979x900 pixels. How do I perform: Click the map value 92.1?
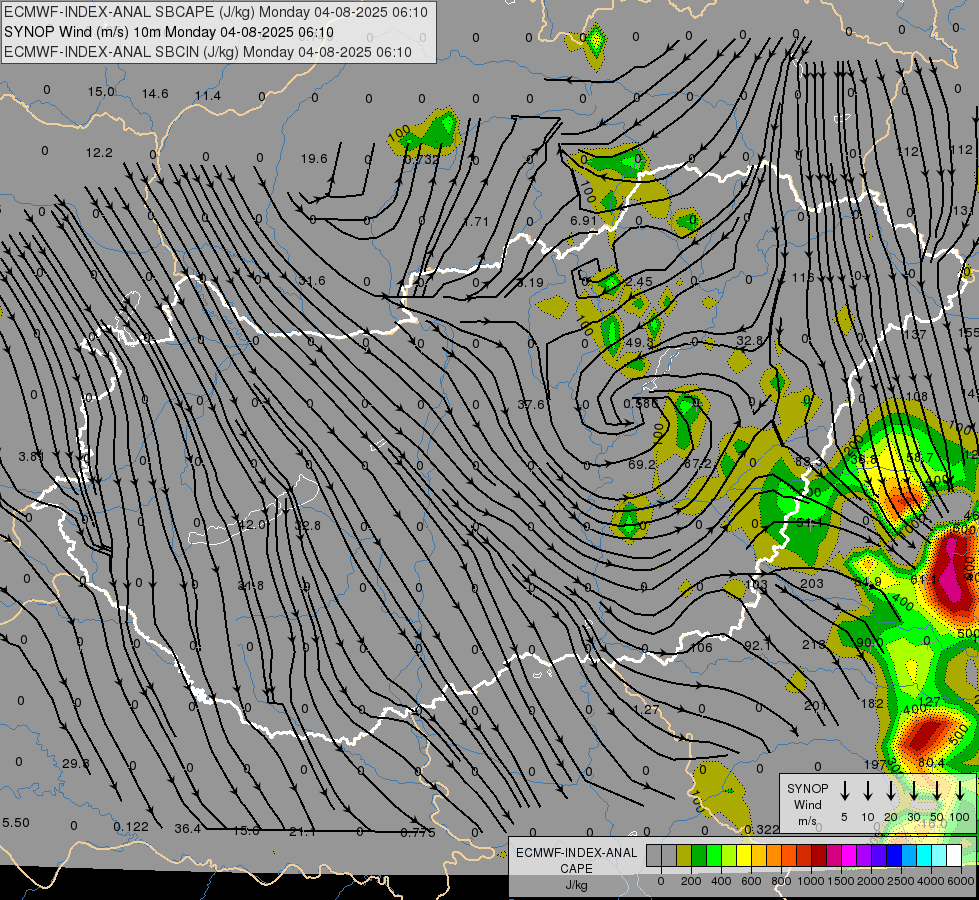(757, 645)
